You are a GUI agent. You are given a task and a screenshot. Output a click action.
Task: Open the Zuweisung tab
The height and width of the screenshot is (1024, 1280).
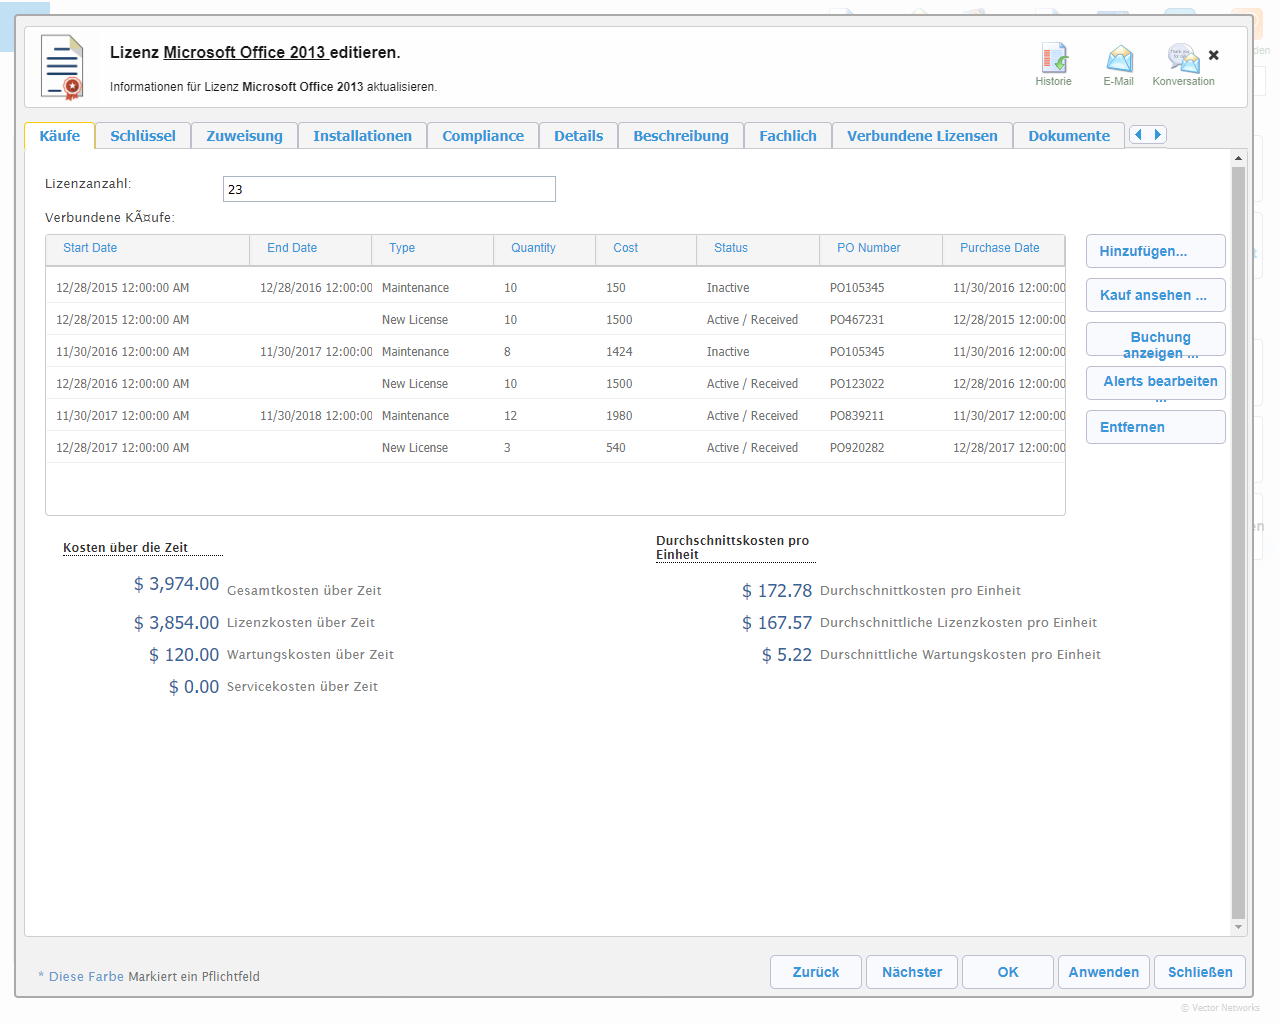[x=244, y=136]
